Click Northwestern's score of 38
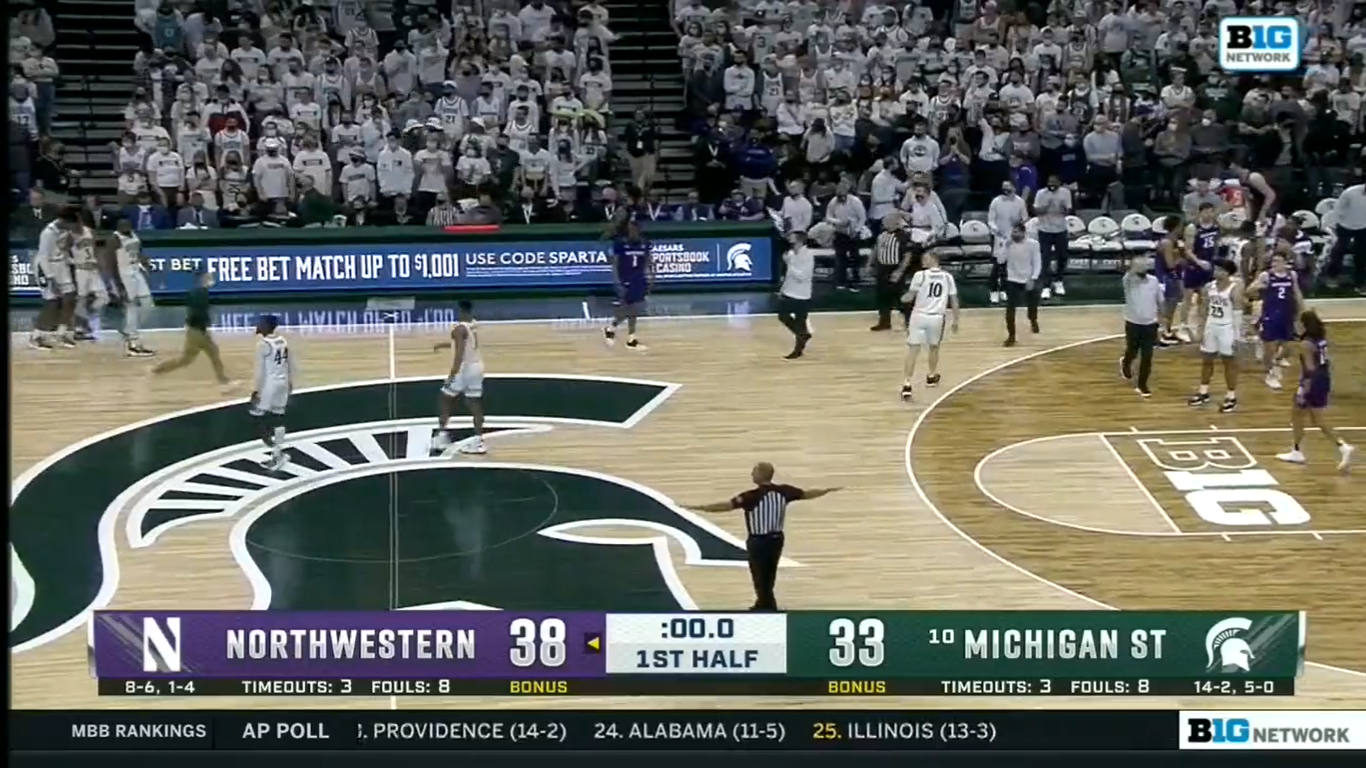 tap(537, 643)
